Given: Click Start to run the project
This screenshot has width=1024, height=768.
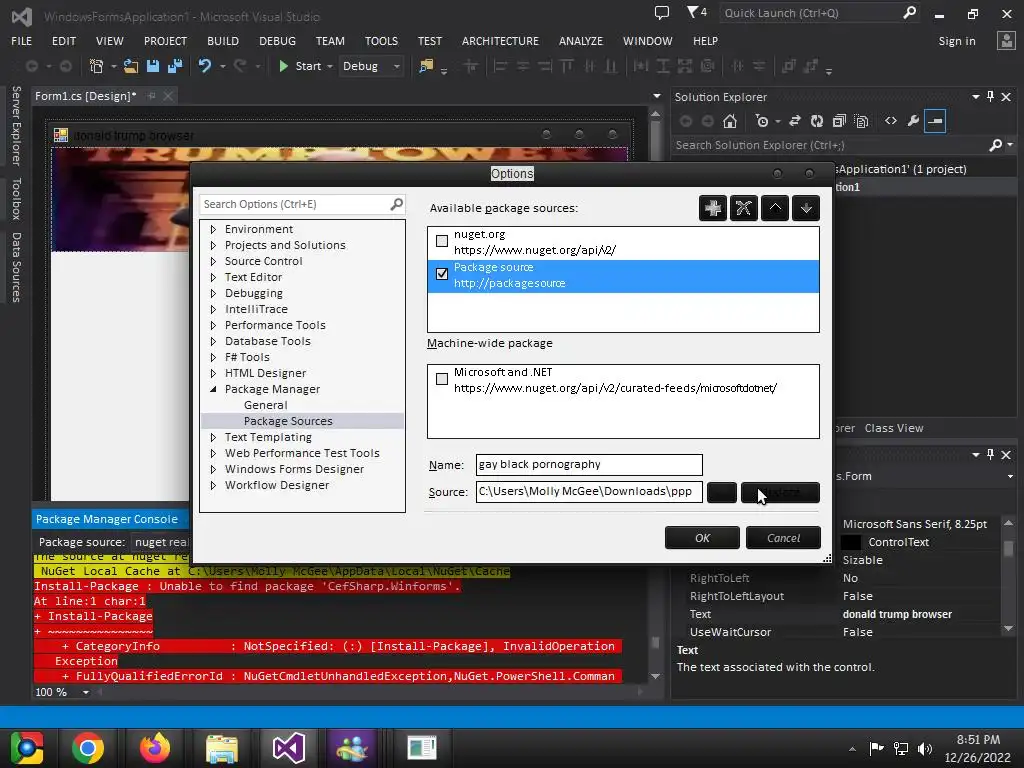Looking at the screenshot, I should pyautogui.click(x=300, y=66).
